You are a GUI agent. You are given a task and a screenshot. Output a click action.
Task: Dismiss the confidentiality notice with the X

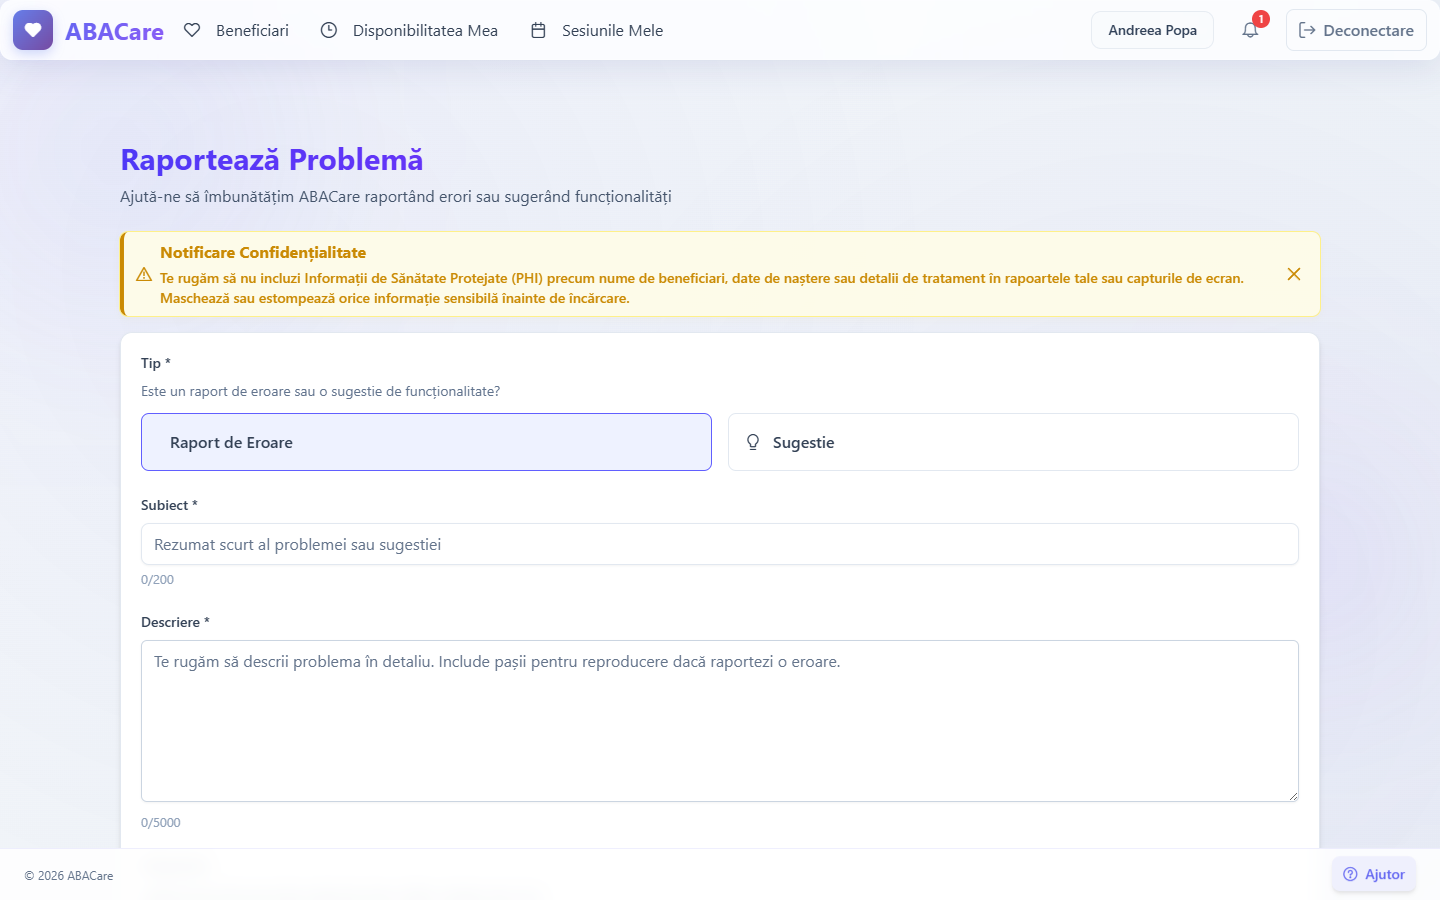[x=1294, y=274]
